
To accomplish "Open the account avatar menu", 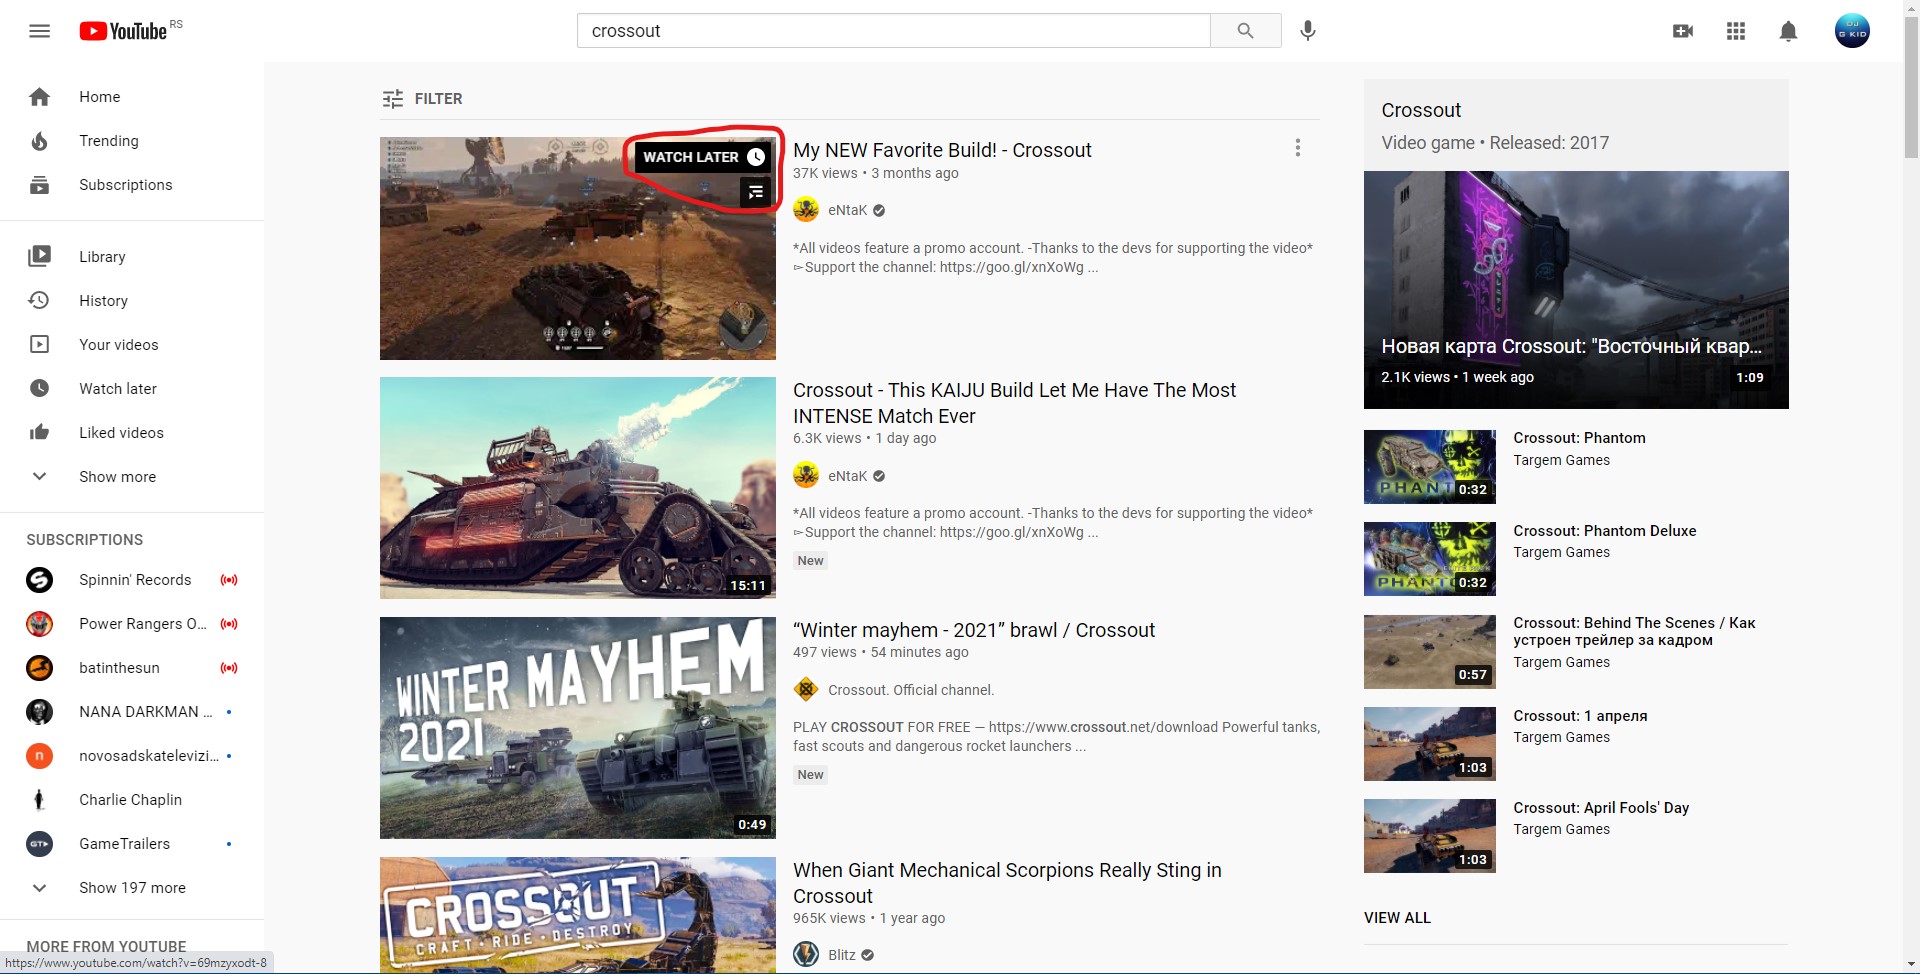I will point(1852,31).
